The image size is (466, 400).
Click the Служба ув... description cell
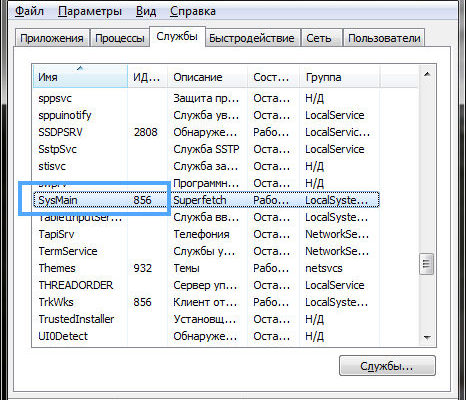(206, 115)
